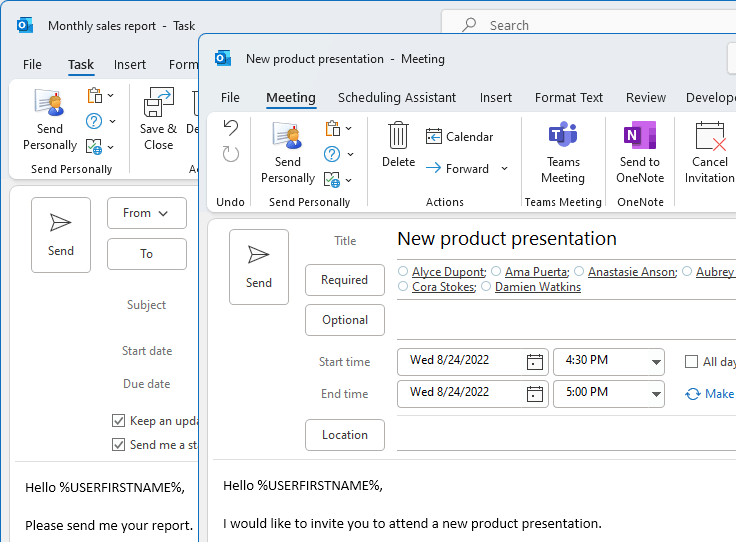Viewport: 736px width, 542px height.
Task: Open the File tab in the Task window
Action: tap(32, 65)
